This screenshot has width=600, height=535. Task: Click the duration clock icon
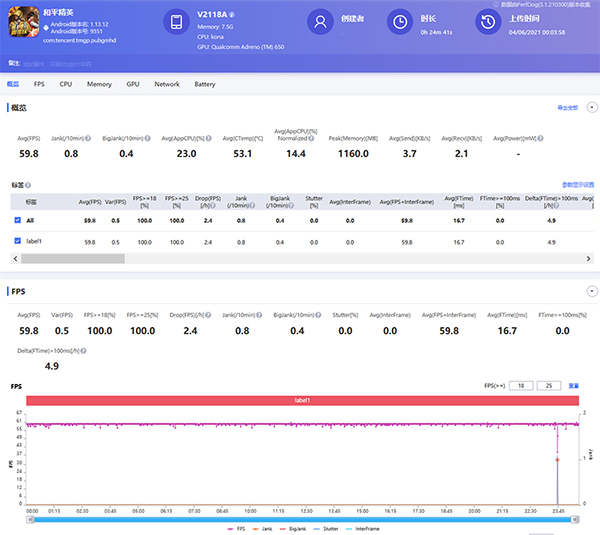[x=399, y=22]
